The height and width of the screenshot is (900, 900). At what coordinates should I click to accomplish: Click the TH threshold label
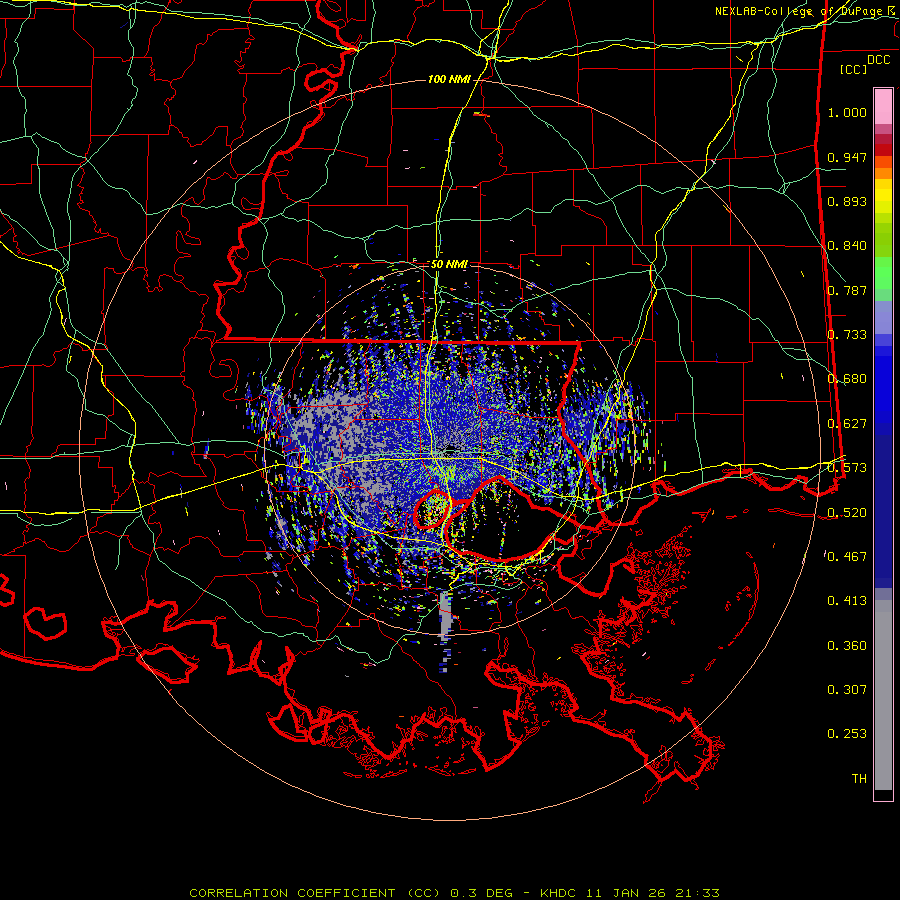click(859, 779)
